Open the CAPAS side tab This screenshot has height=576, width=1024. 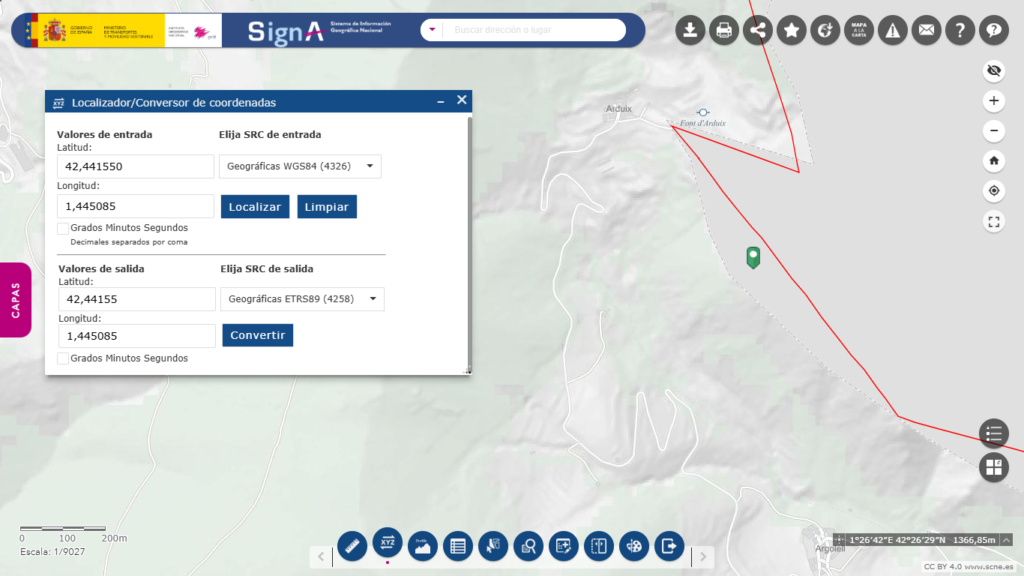coord(16,300)
